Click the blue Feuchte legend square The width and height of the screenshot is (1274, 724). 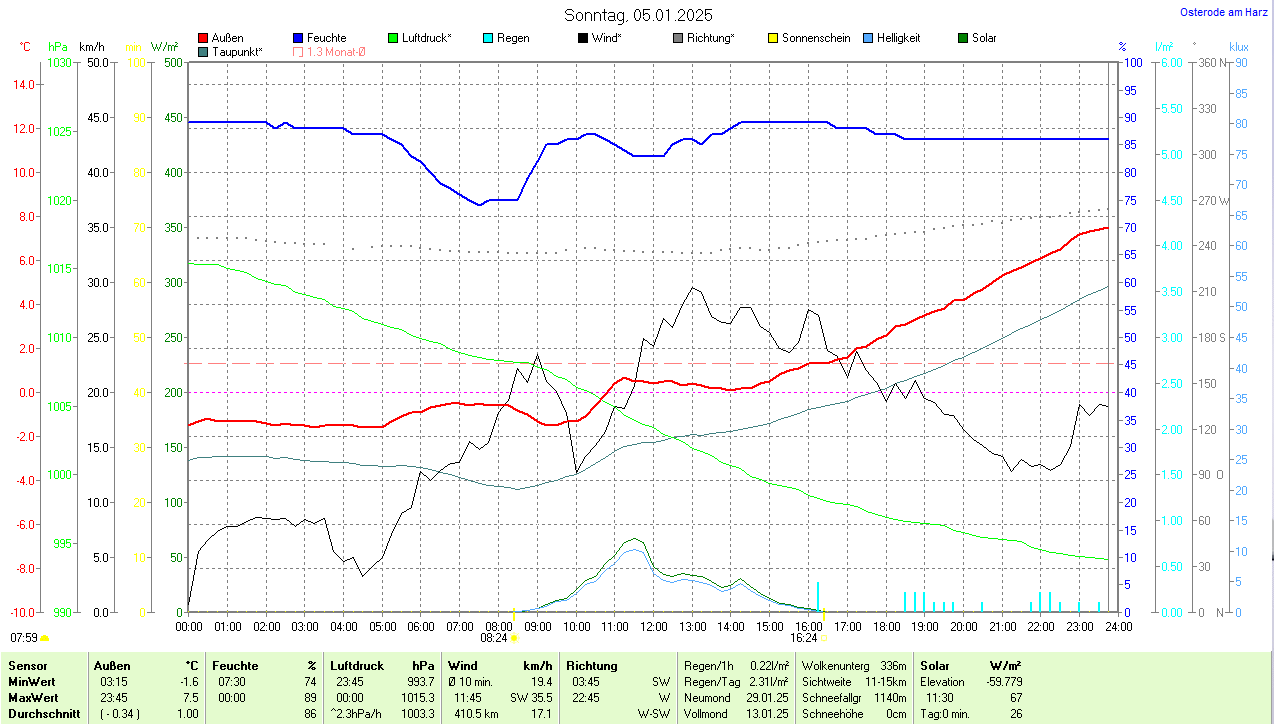(299, 38)
